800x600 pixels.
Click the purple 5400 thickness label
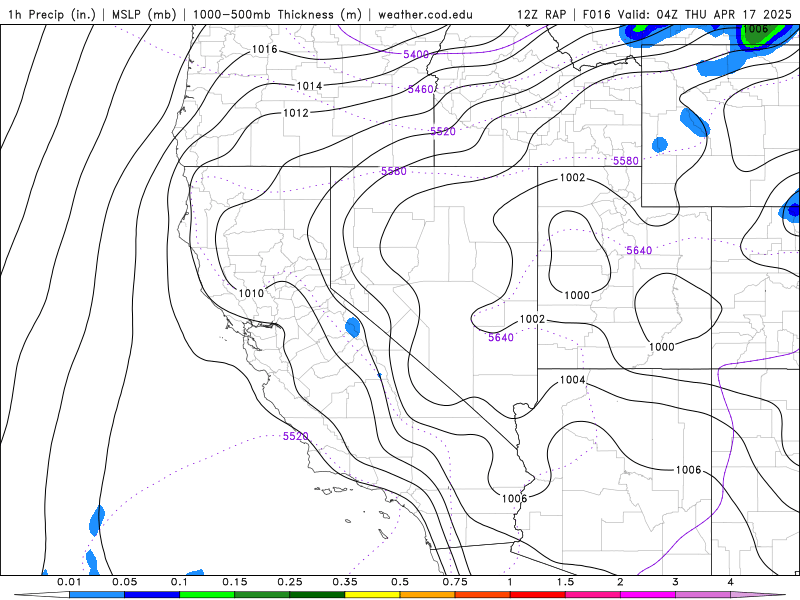[416, 54]
